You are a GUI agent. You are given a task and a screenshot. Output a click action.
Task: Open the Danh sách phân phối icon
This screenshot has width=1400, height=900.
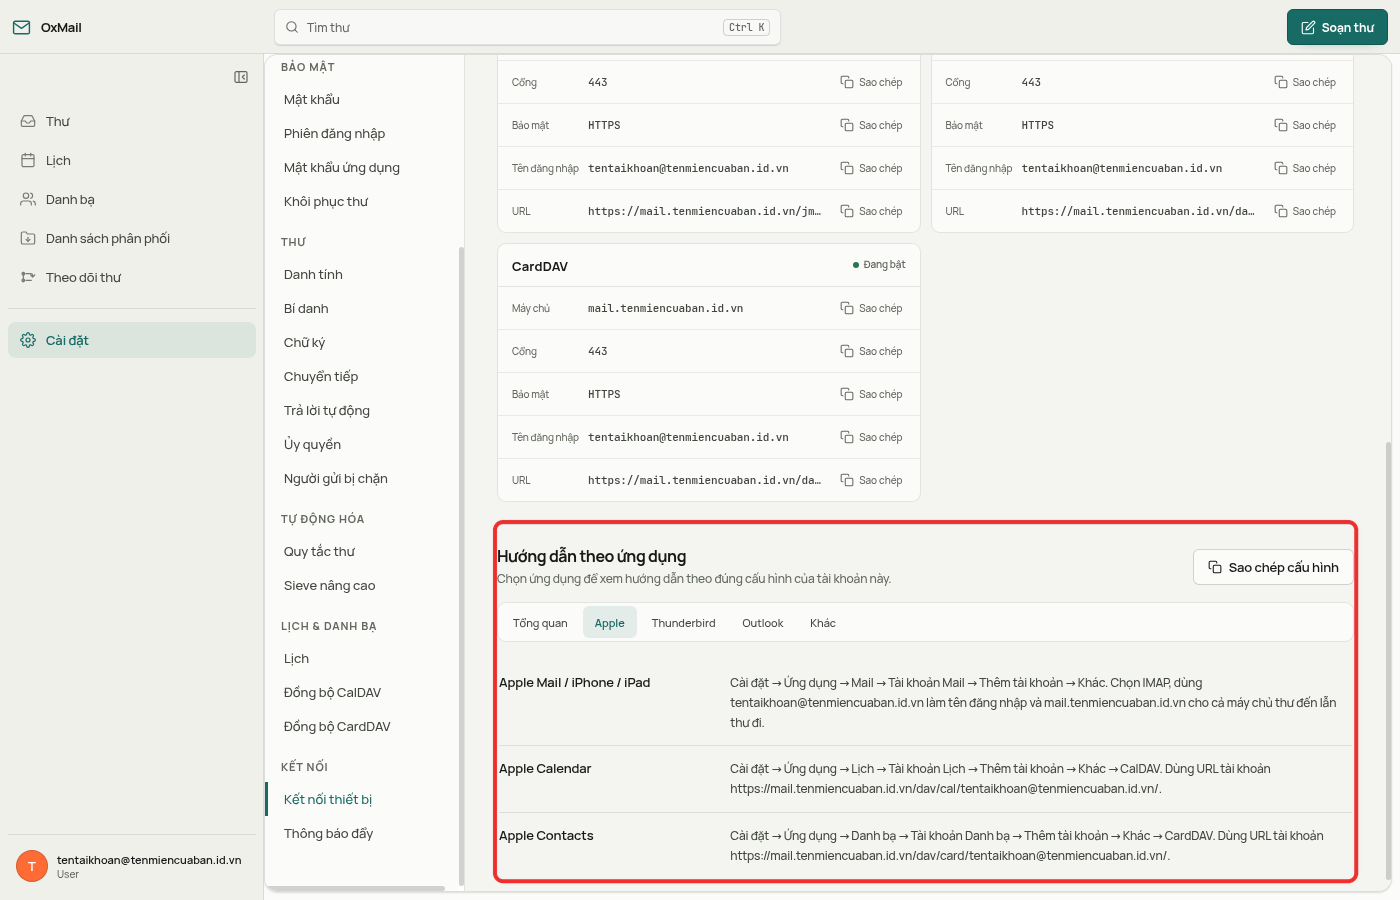click(28, 238)
